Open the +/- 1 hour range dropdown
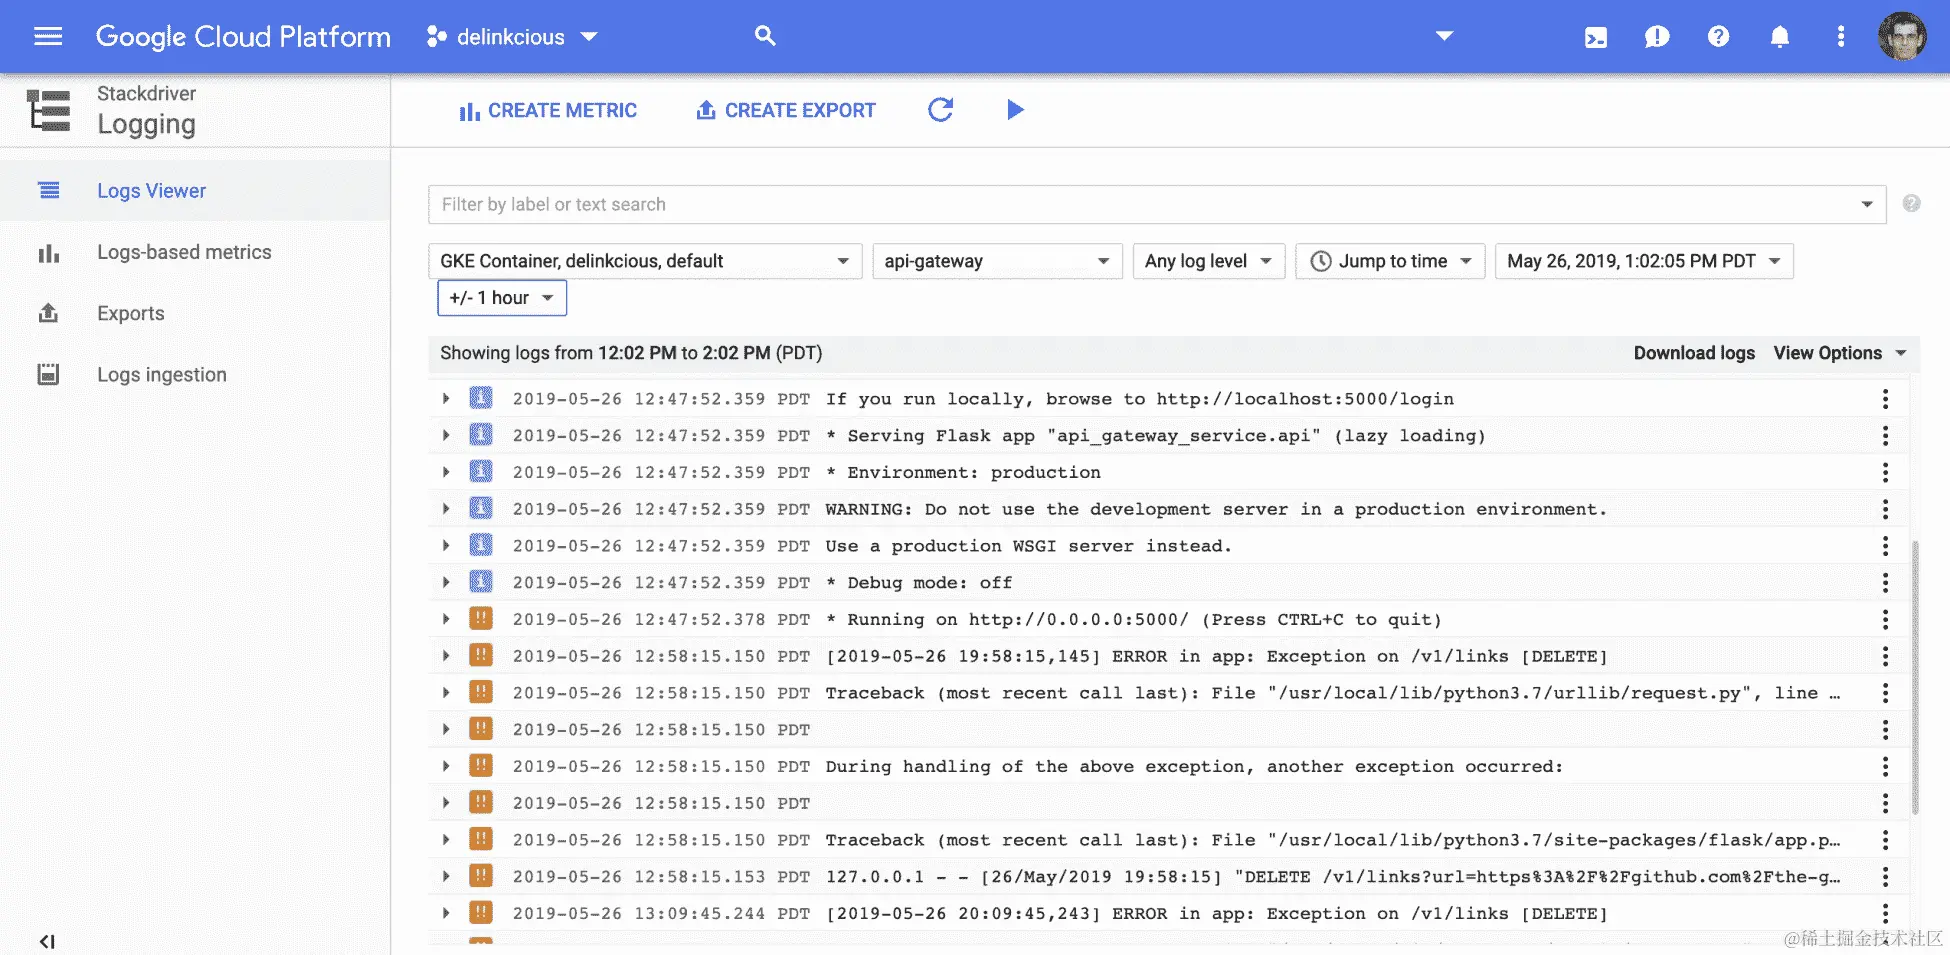The width and height of the screenshot is (1950, 955). click(502, 298)
